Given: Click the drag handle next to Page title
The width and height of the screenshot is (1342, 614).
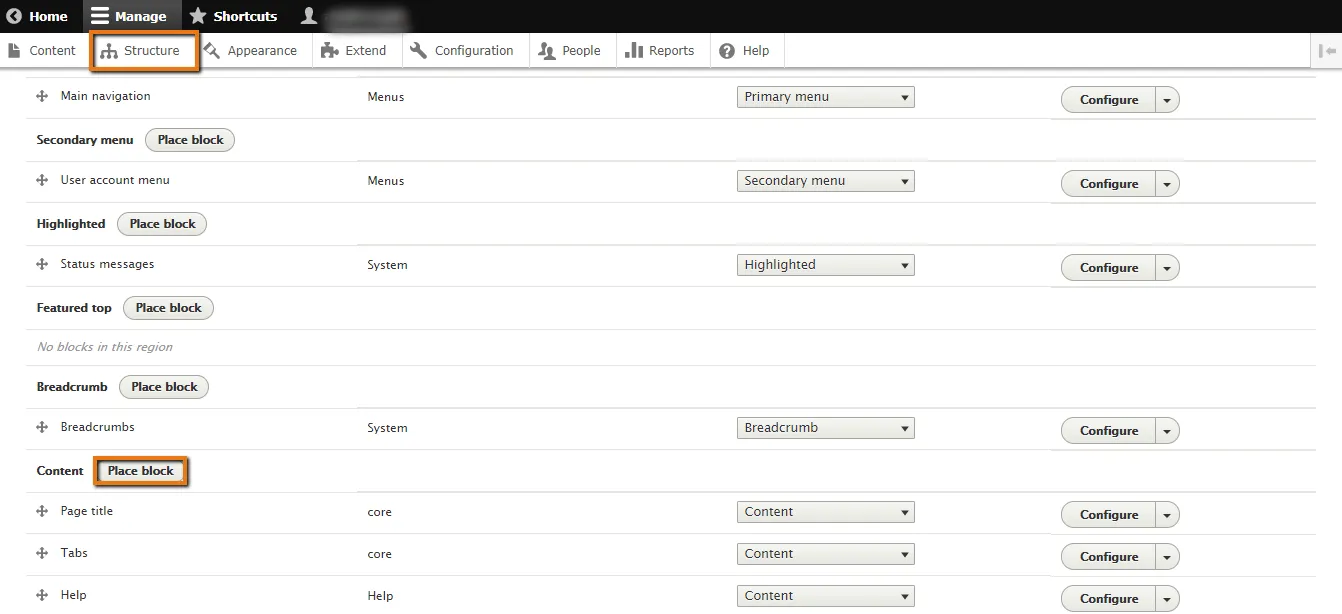Looking at the screenshot, I should [42, 511].
